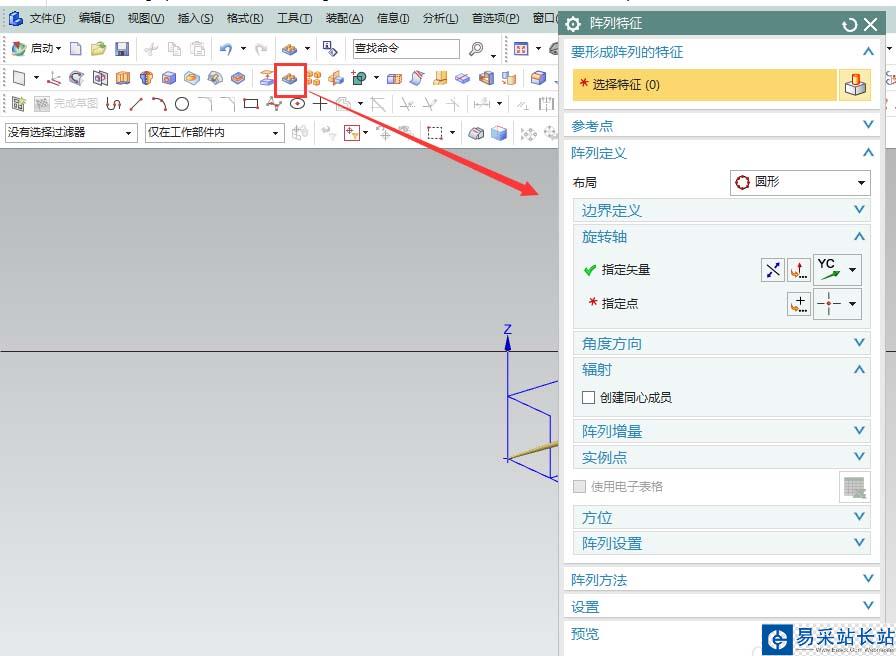The width and height of the screenshot is (896, 656).
Task: Click the datum coordinate system icon
Action: click(54, 78)
